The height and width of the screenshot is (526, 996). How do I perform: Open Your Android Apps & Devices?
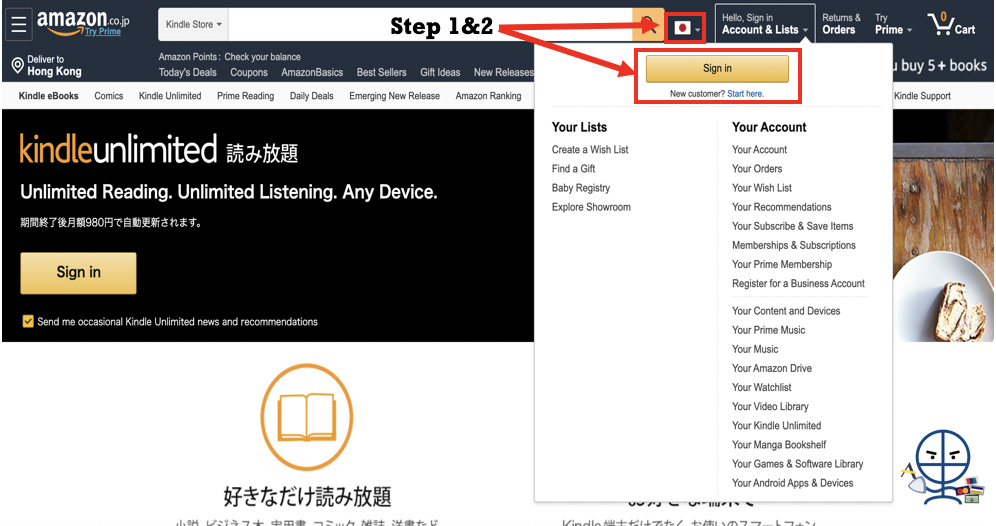coord(792,483)
